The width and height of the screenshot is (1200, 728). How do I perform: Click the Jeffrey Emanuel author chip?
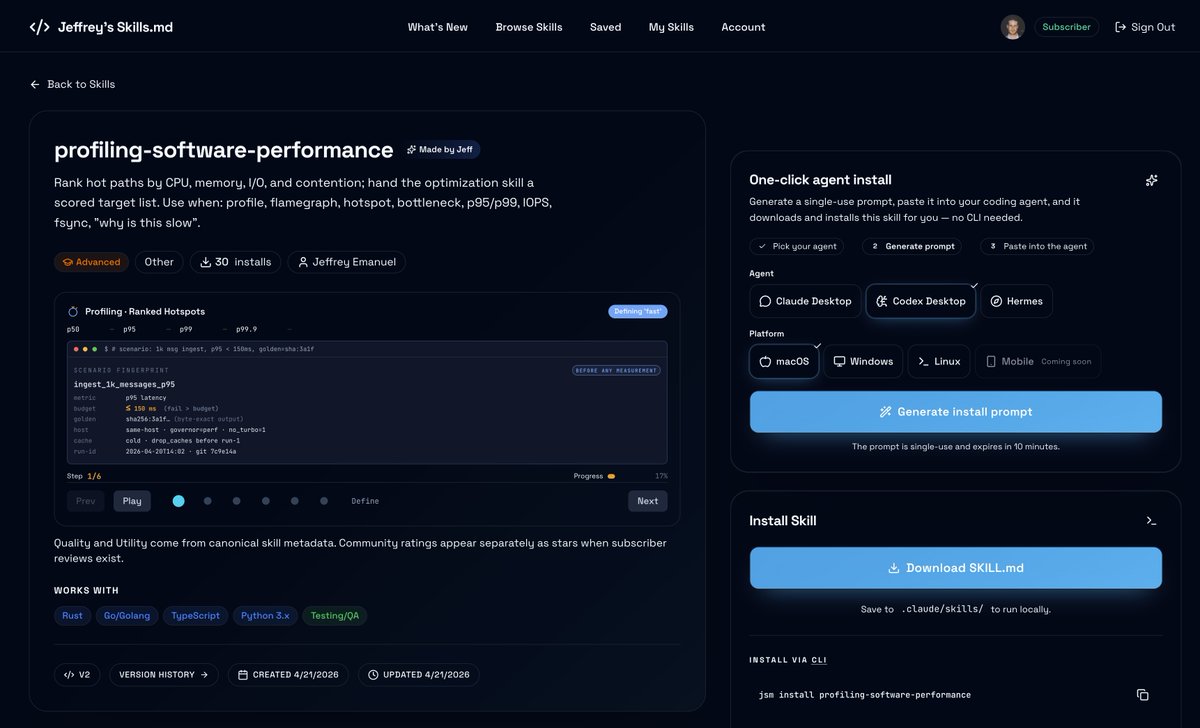tap(347, 262)
